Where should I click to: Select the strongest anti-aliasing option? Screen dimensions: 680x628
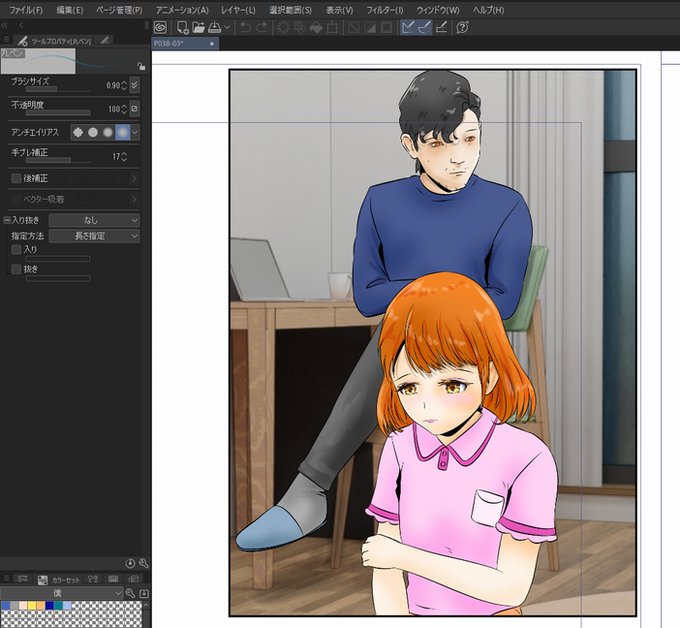coord(123,132)
